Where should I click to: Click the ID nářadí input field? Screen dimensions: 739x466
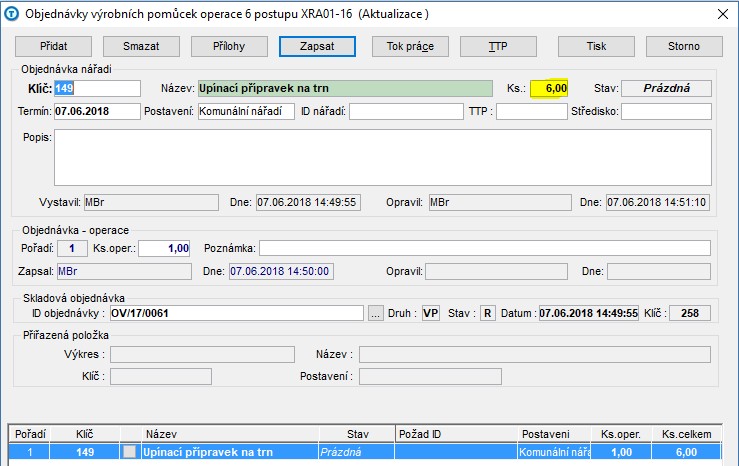point(406,111)
